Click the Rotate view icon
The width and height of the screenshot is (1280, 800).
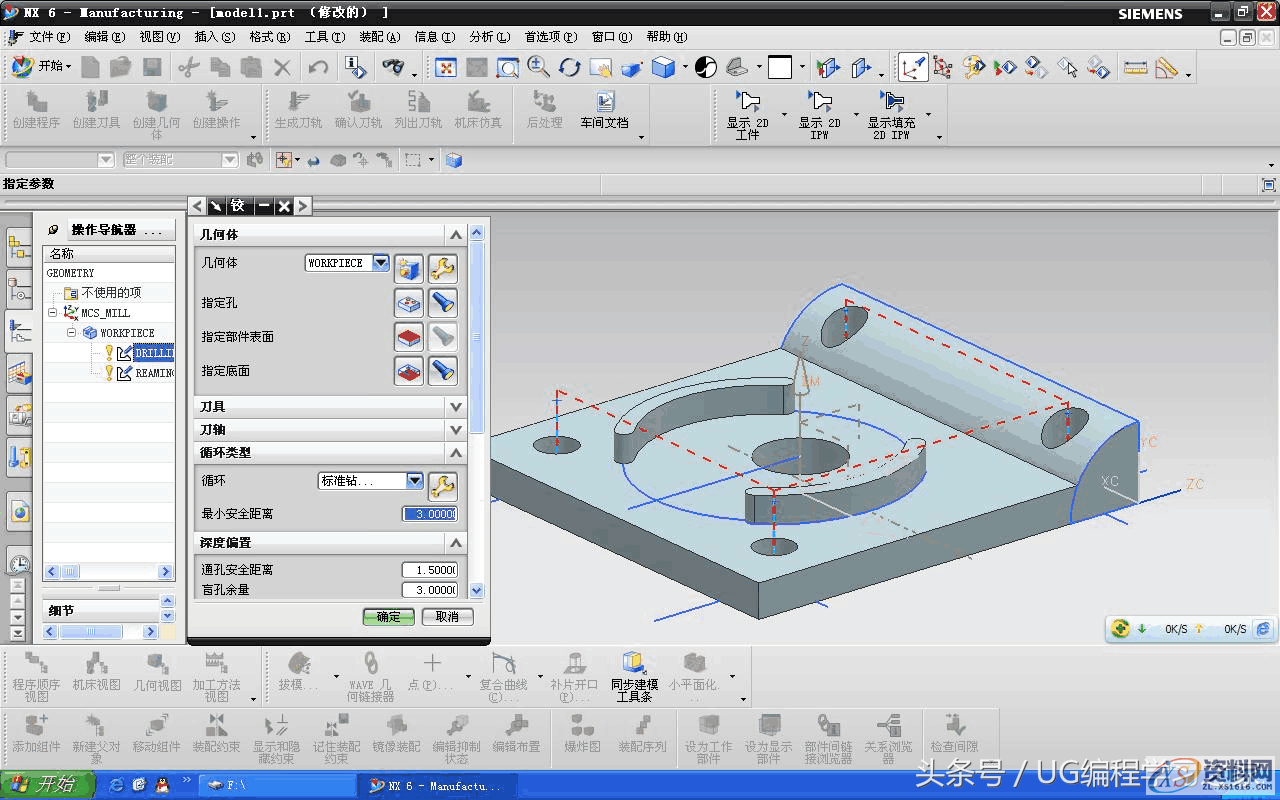tap(570, 67)
